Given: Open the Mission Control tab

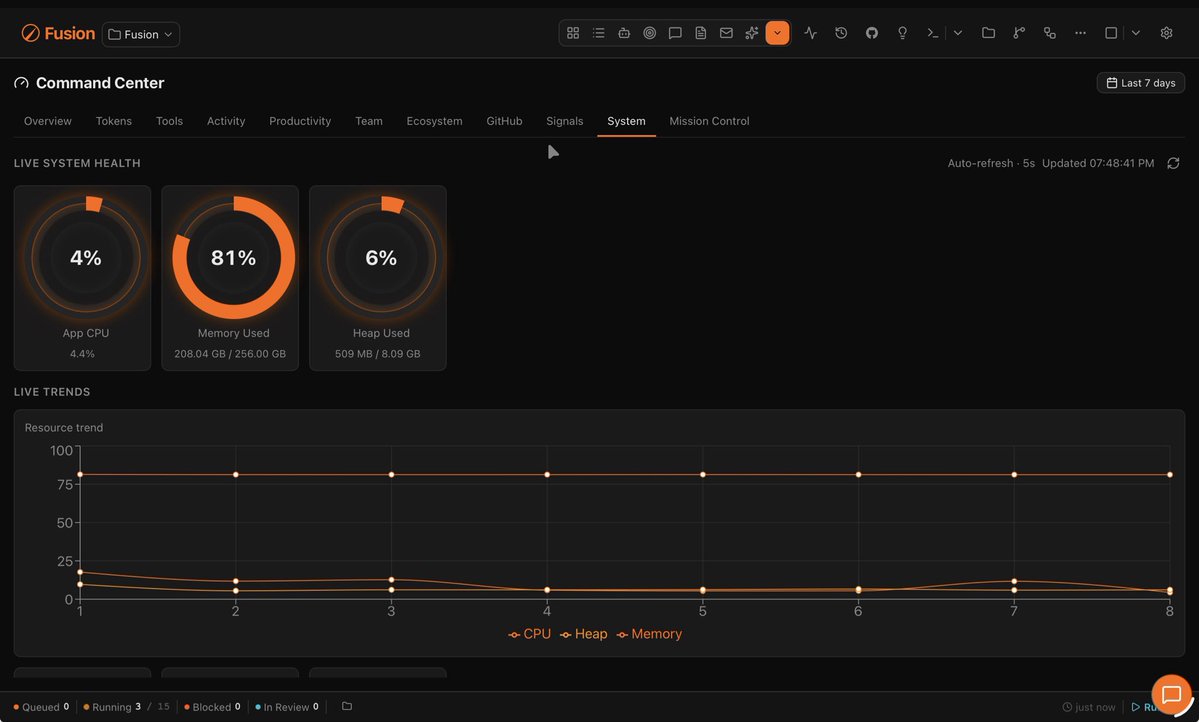Looking at the screenshot, I should pos(709,121).
